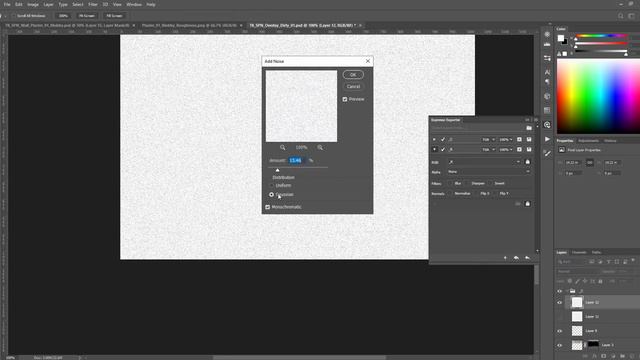Screen dimensions: 640x360
Task: Open the Actions play icon in the side strip
Action: [x=547, y=139]
